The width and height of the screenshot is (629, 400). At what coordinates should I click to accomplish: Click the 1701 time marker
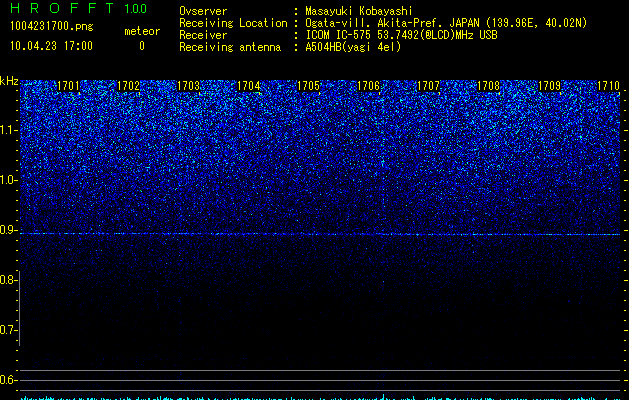(69, 86)
